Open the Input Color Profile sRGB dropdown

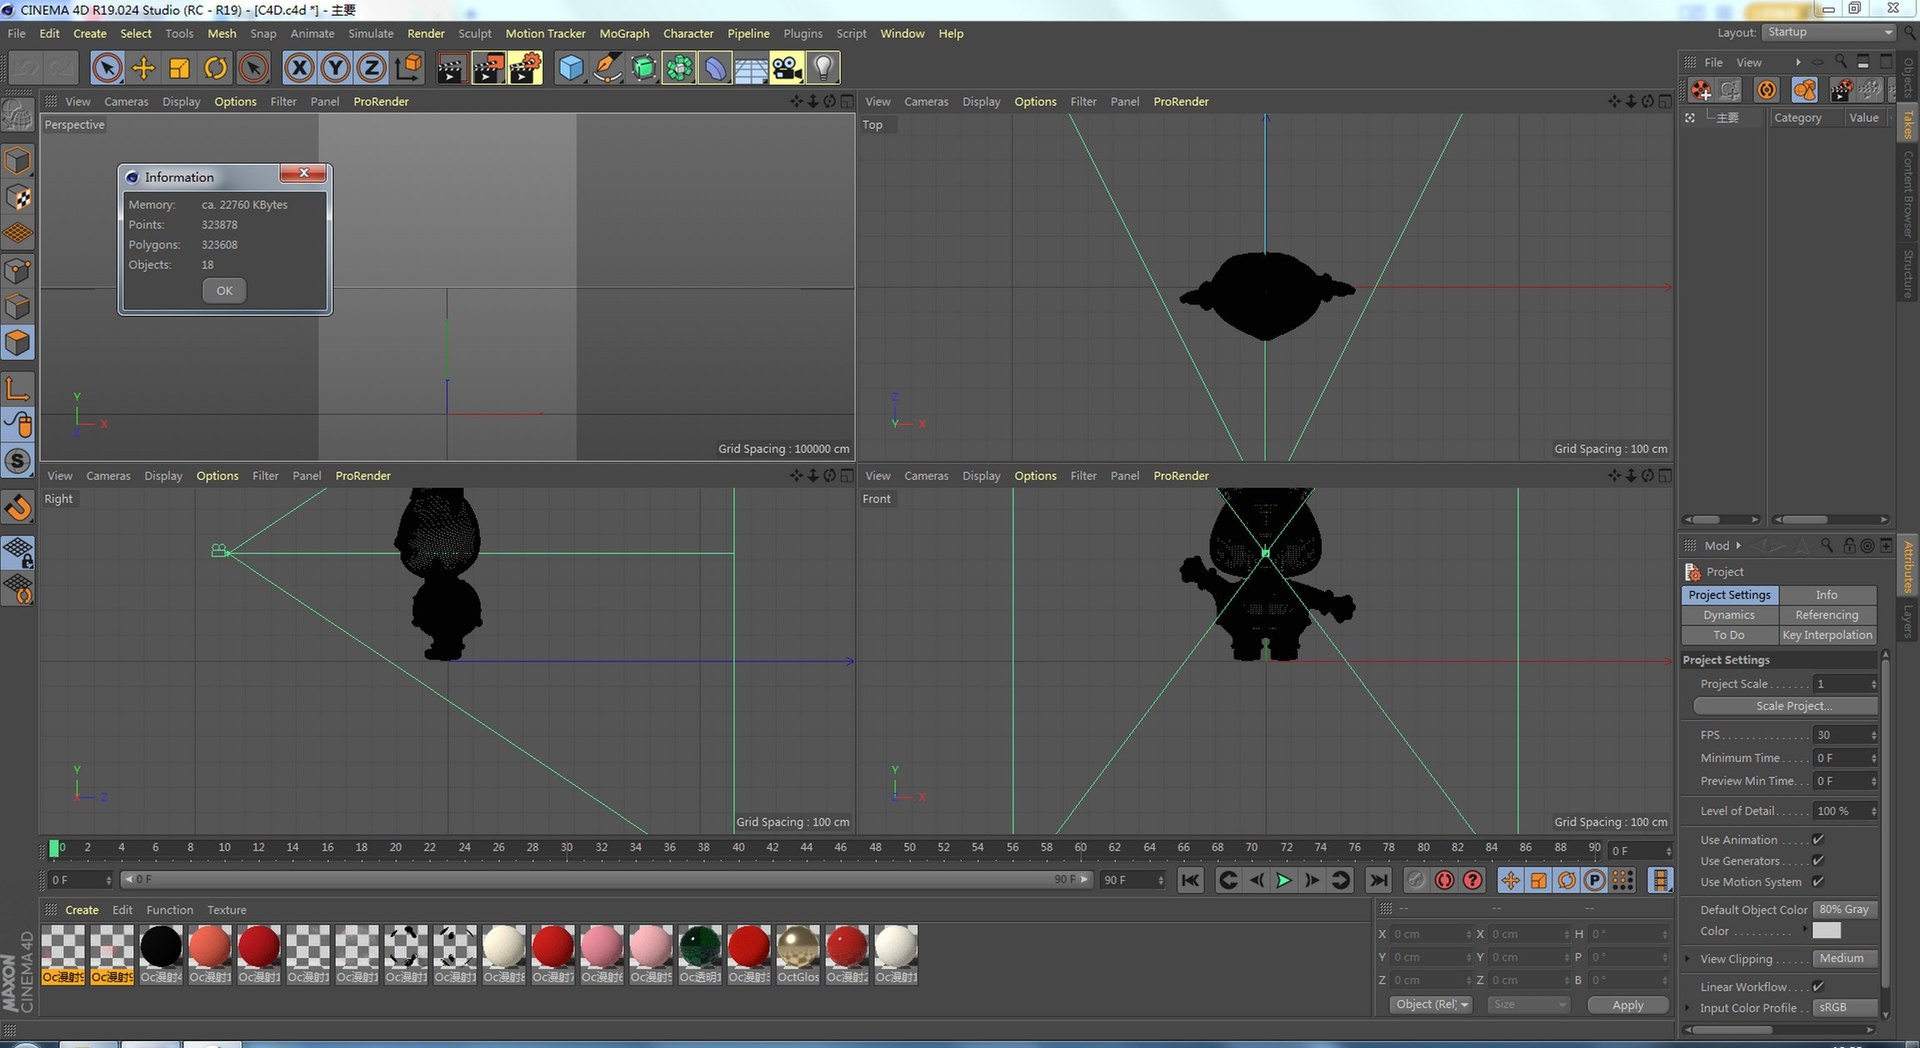point(1845,1008)
